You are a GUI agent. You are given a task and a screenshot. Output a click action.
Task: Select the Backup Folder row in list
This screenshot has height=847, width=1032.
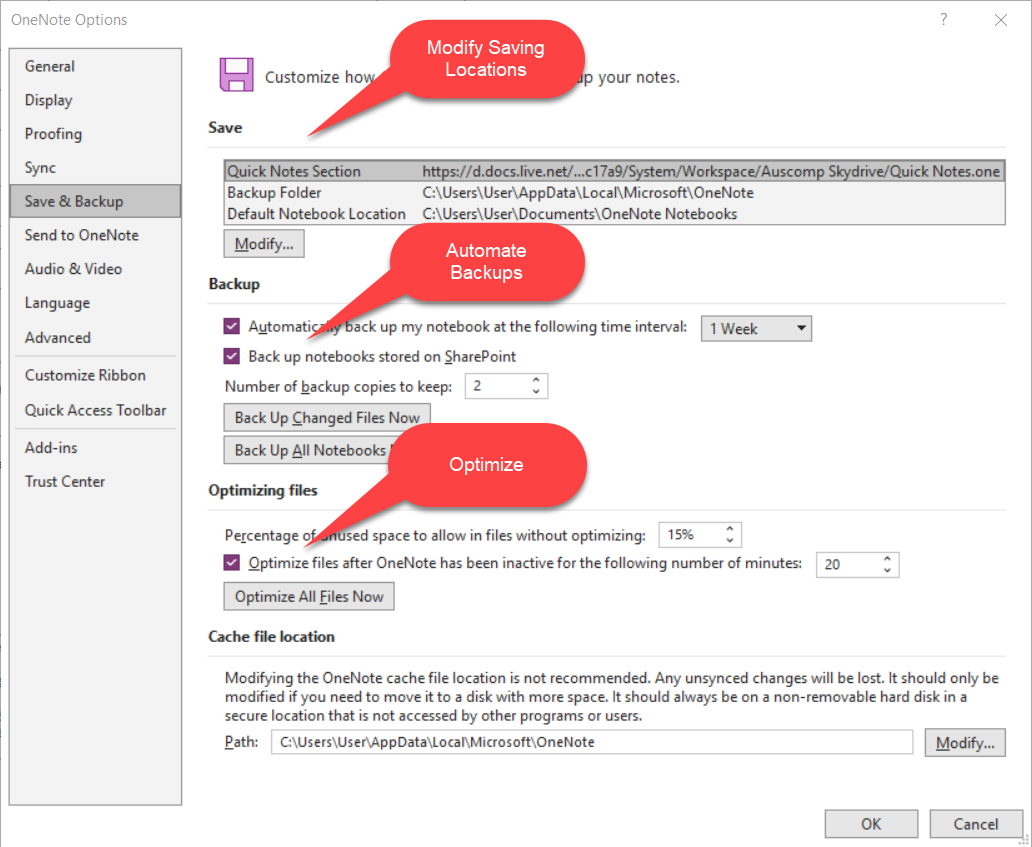coord(614,193)
